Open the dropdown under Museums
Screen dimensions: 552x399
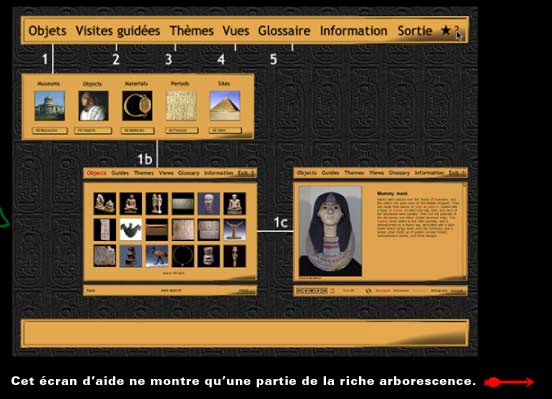click(50, 131)
